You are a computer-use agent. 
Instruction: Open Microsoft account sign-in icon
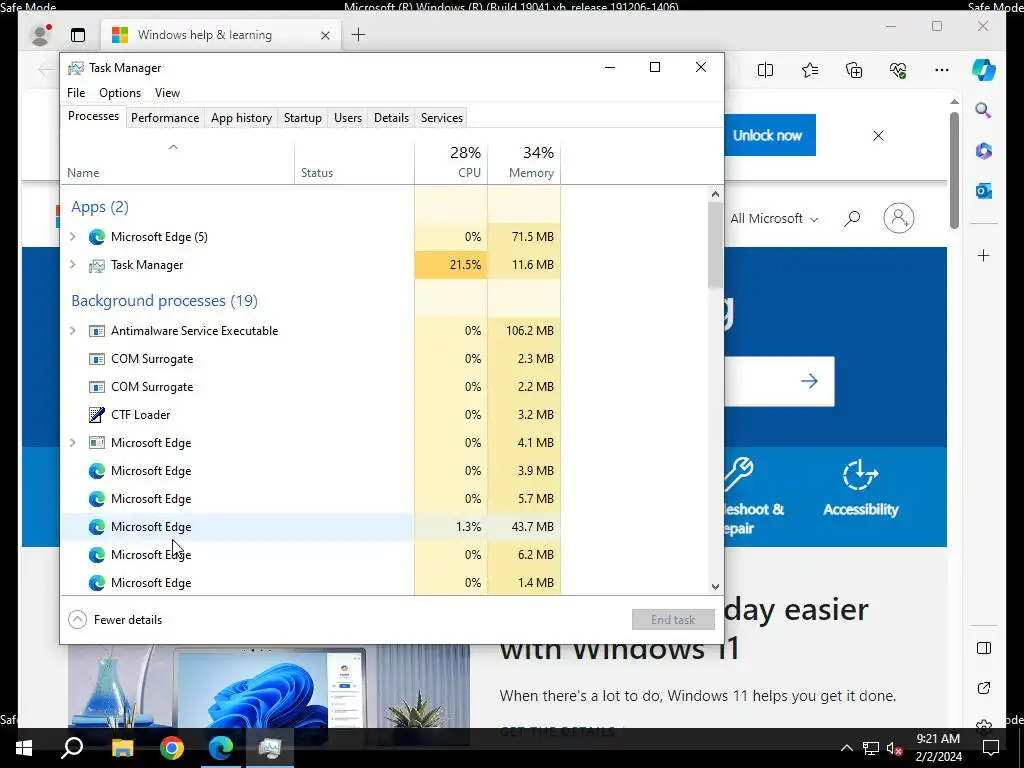(x=899, y=218)
